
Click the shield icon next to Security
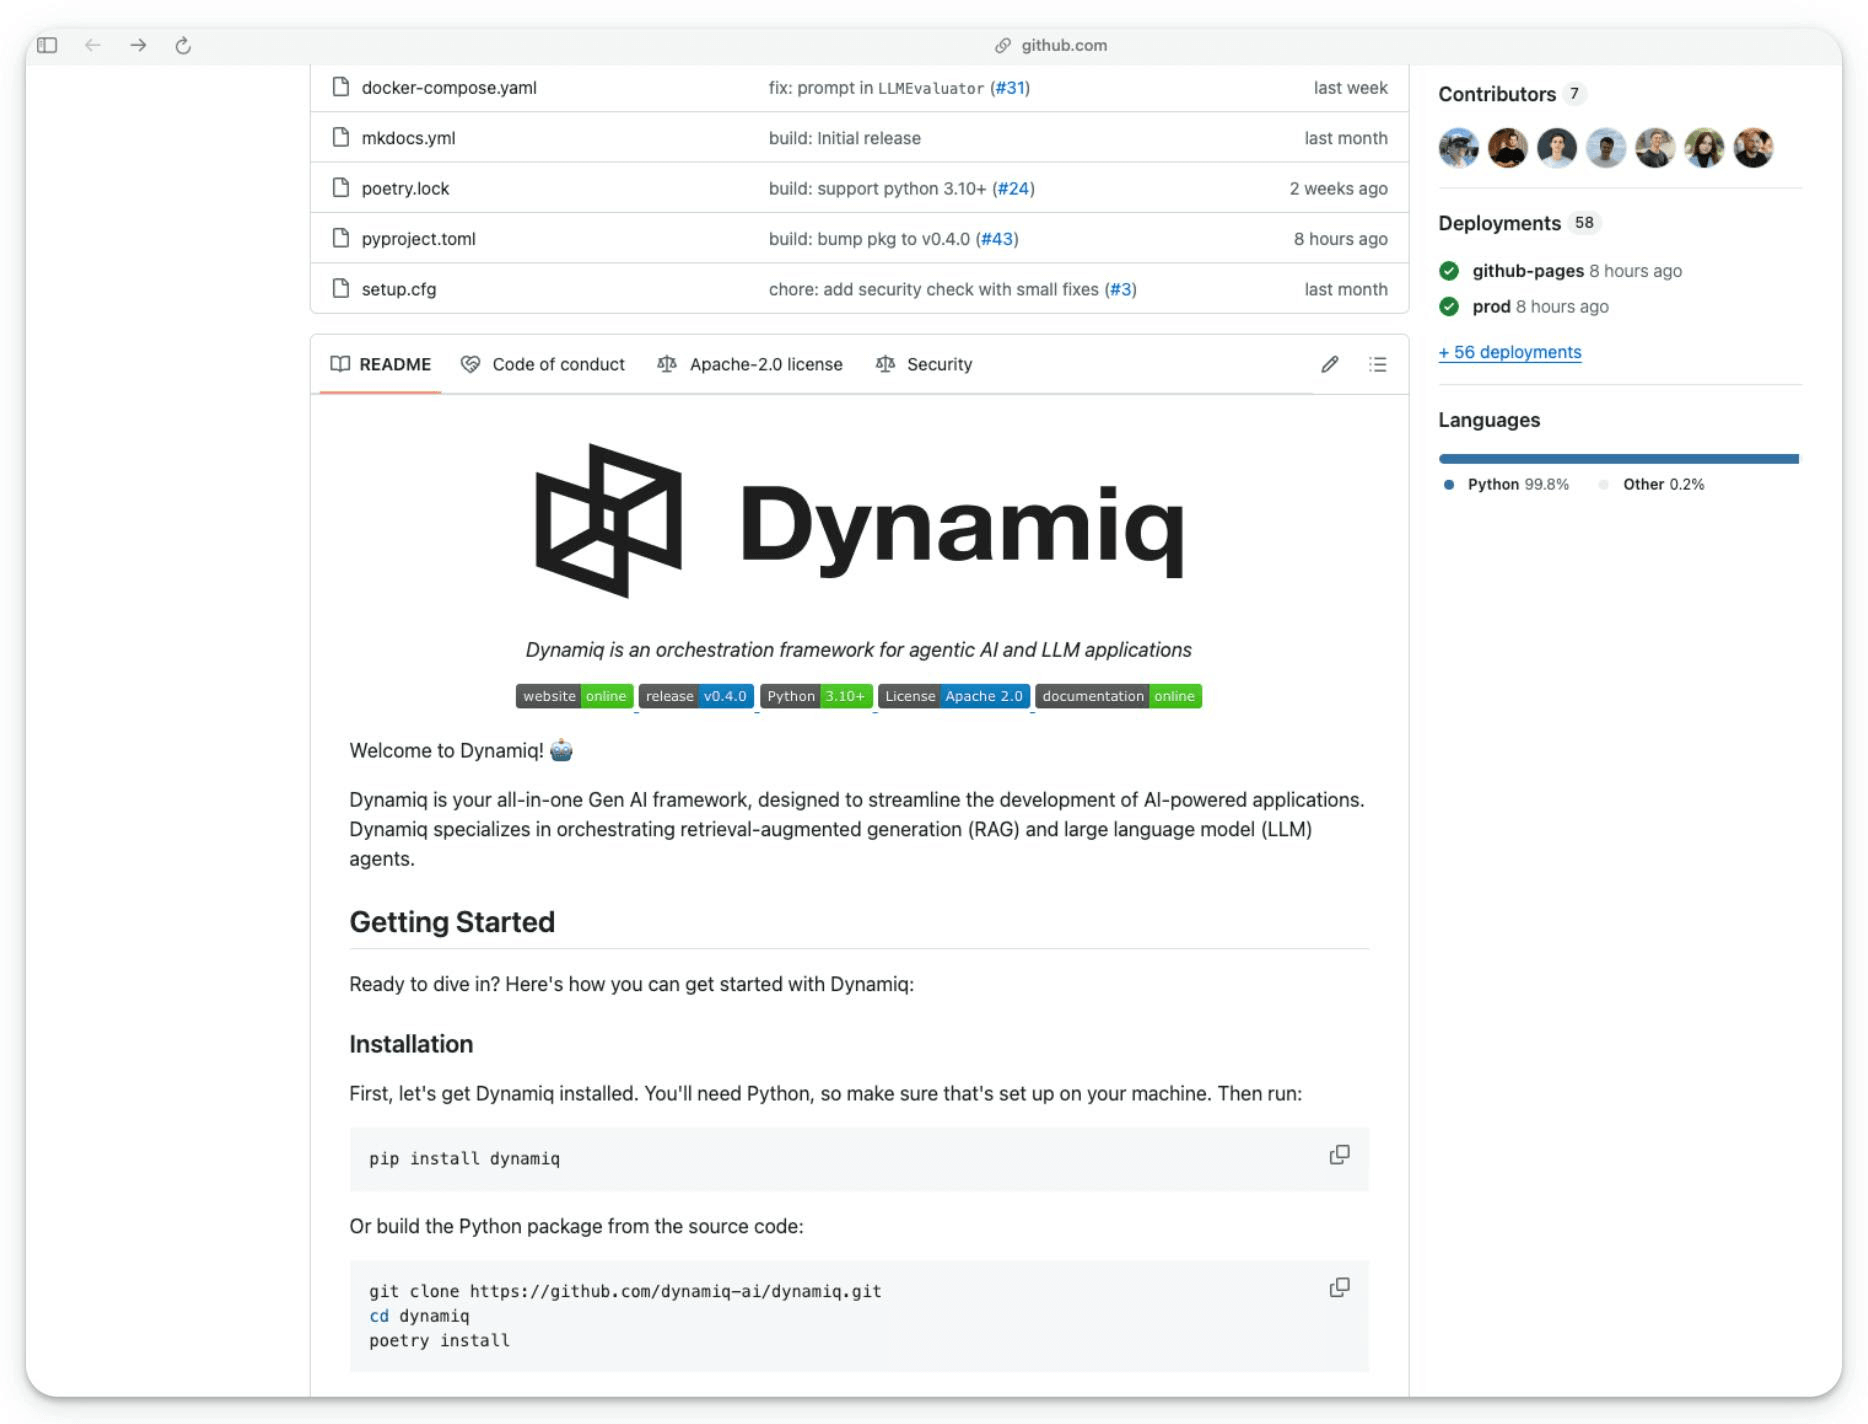(x=885, y=364)
